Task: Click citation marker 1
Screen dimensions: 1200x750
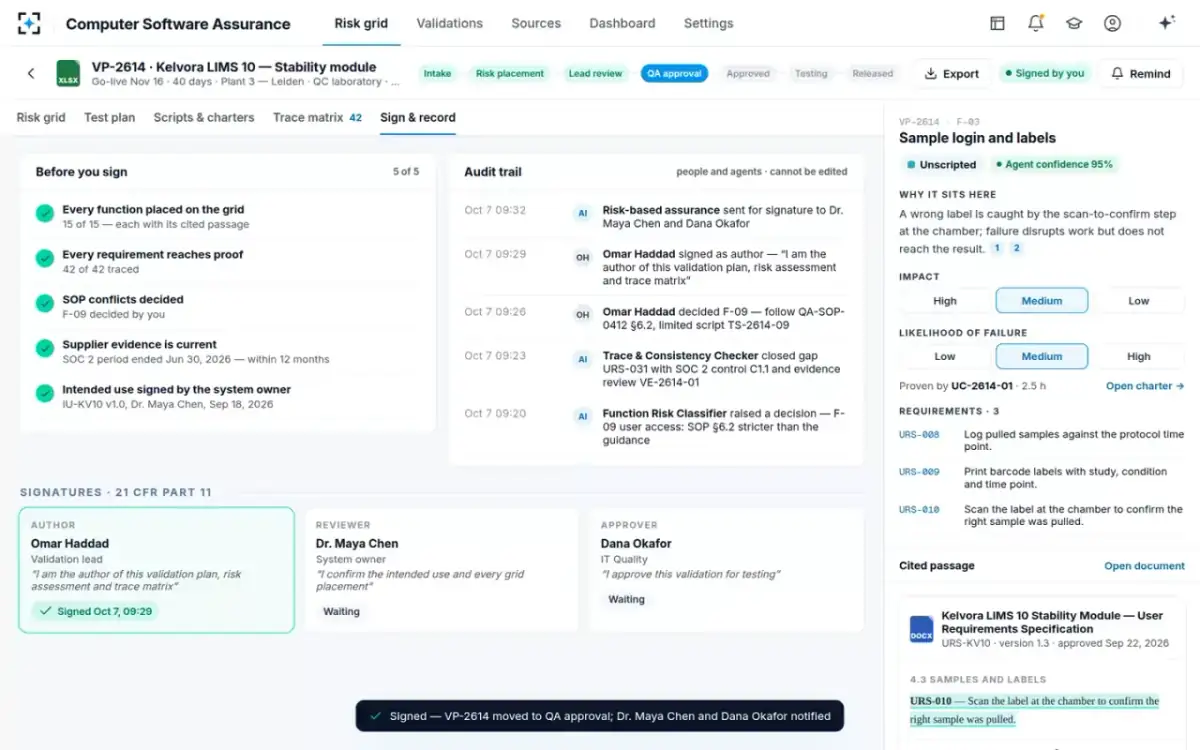Action: coord(997,248)
